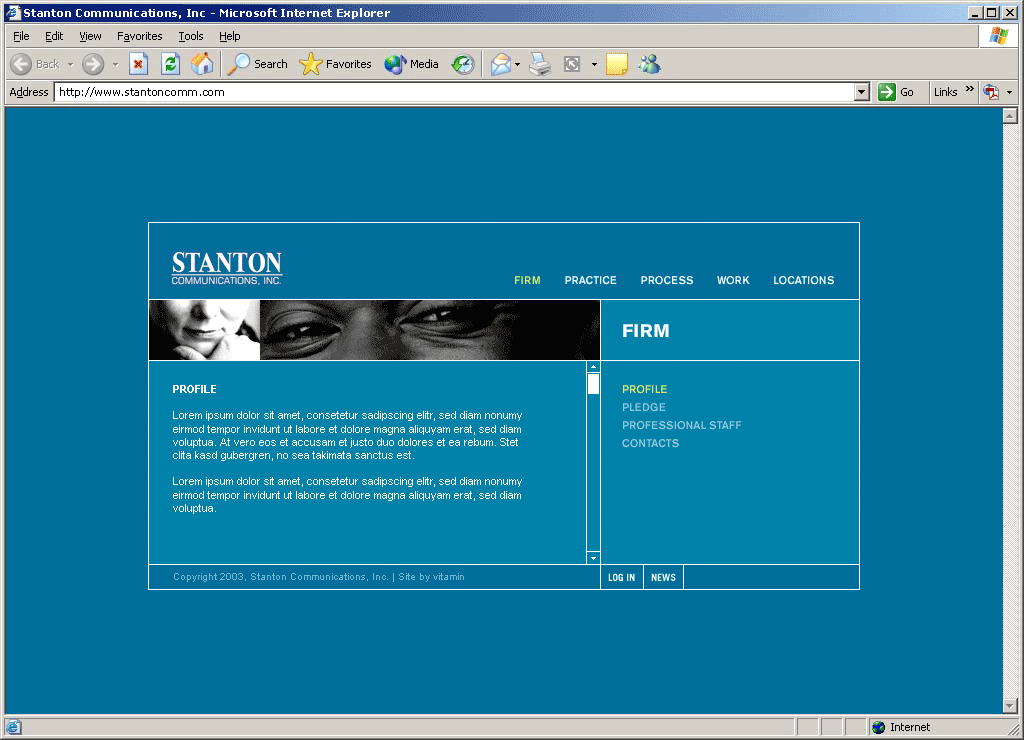Viewport: 1024px width, 740px height.
Task: Click the Refresh page icon
Action: point(170,64)
